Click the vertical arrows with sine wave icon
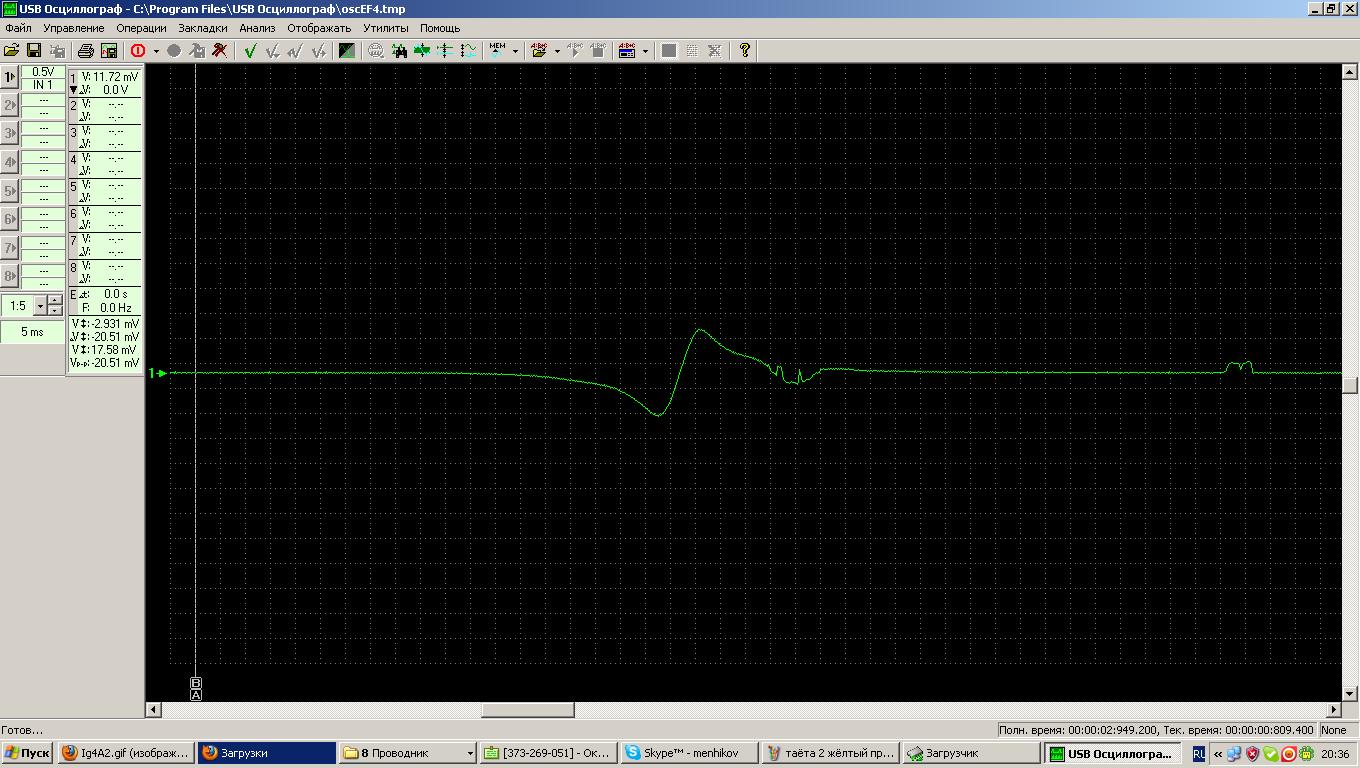Image resolution: width=1360 pixels, height=768 pixels. coord(468,50)
